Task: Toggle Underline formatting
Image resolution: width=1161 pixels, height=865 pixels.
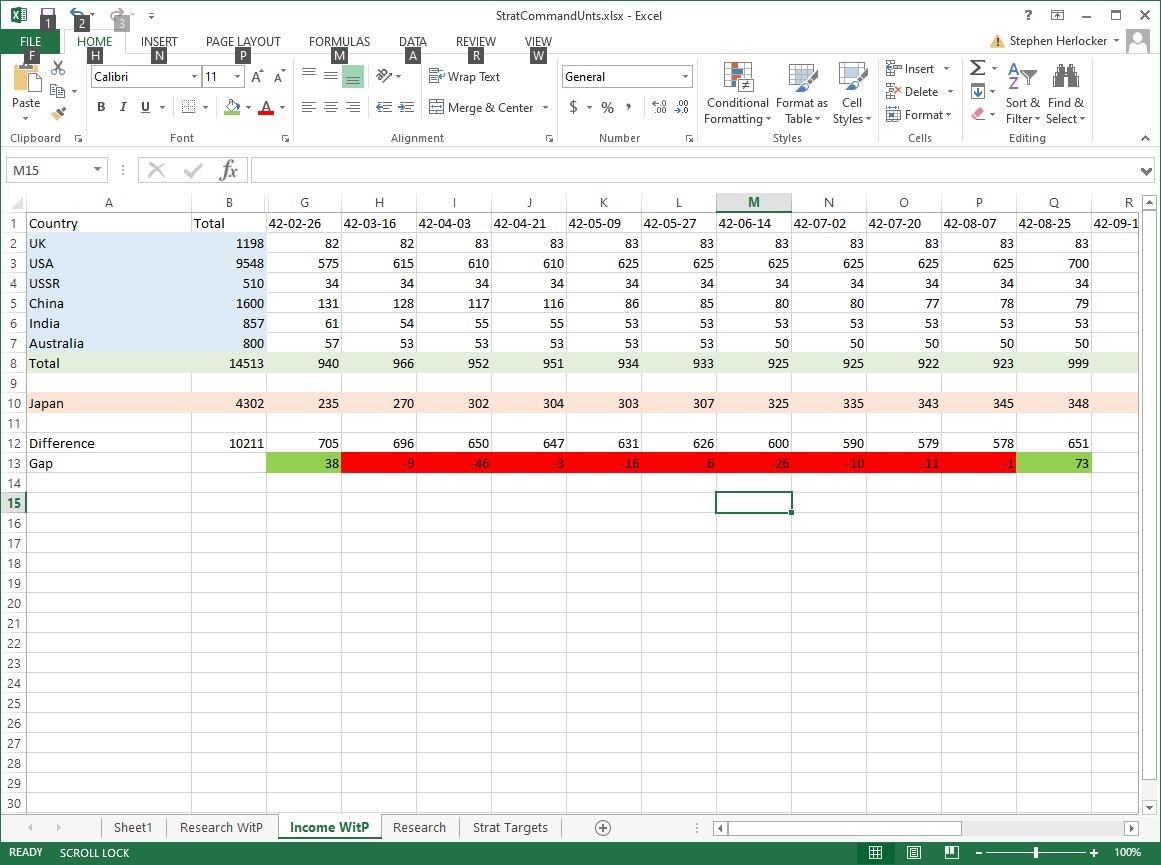Action: tap(145, 107)
